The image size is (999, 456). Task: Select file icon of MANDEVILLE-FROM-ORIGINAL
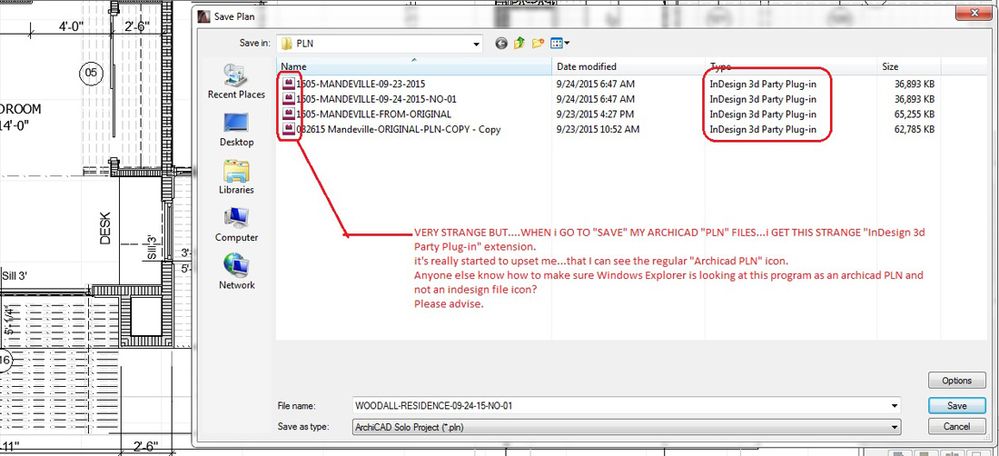pos(289,114)
